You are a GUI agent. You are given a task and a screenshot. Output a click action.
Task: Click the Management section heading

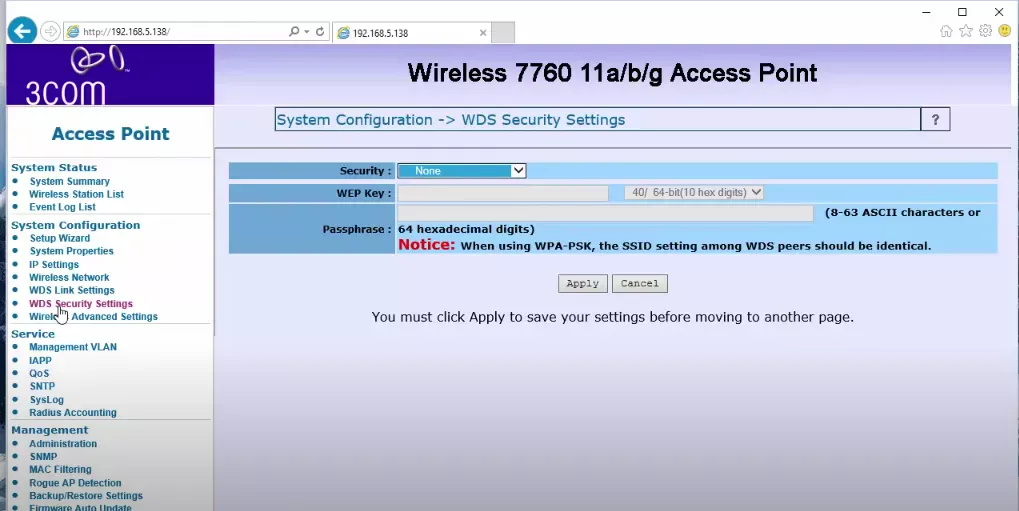coord(49,430)
